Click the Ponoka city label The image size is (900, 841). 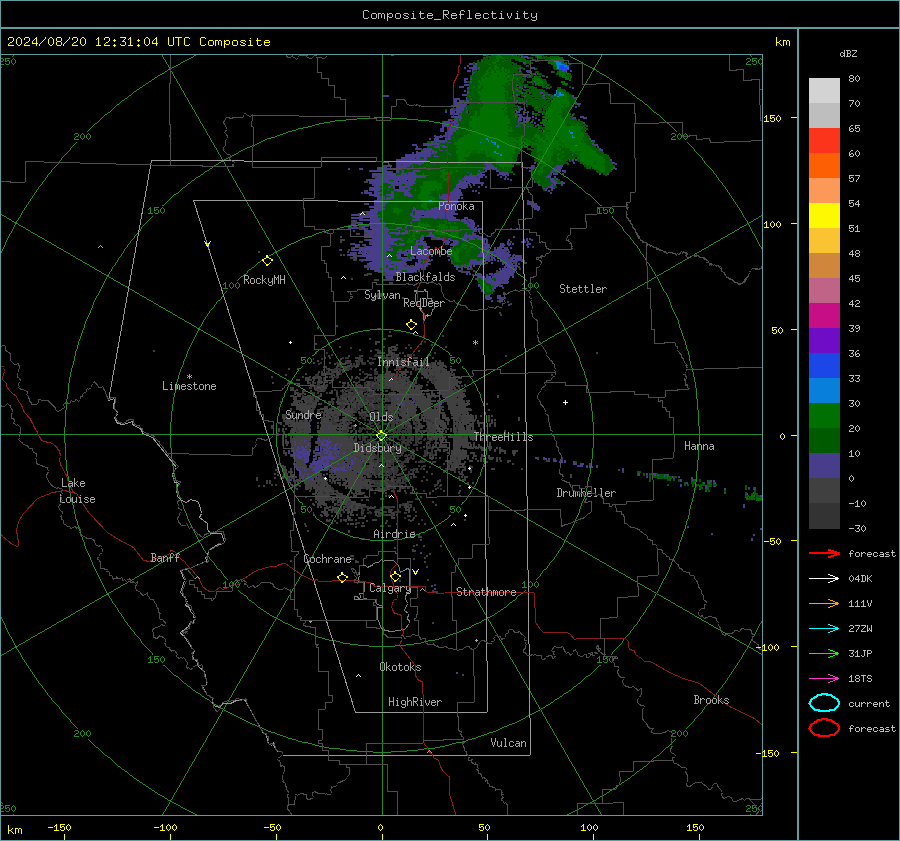(456, 206)
